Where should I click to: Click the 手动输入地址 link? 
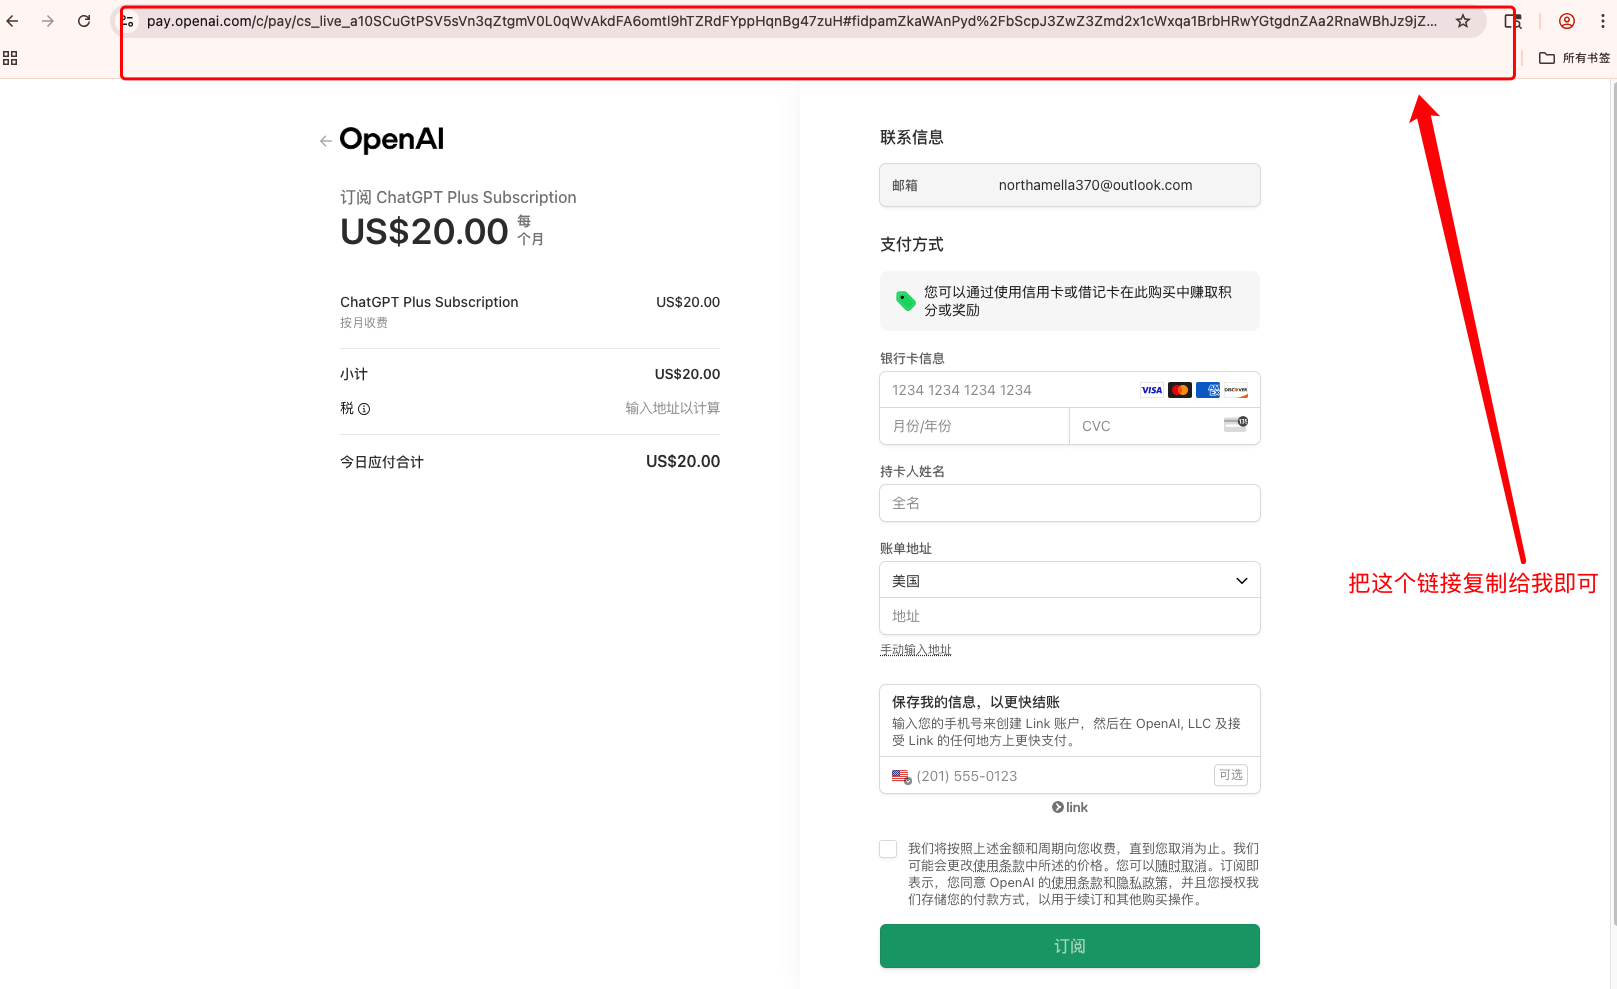tap(916, 650)
